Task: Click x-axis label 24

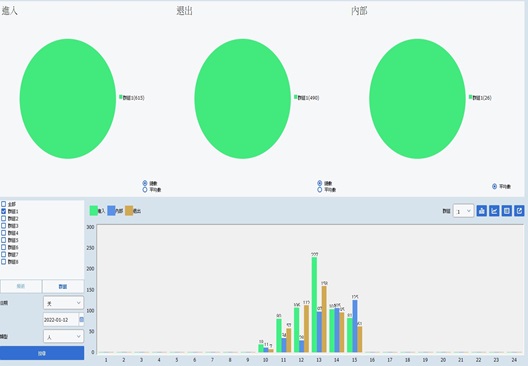Action: click(x=514, y=360)
